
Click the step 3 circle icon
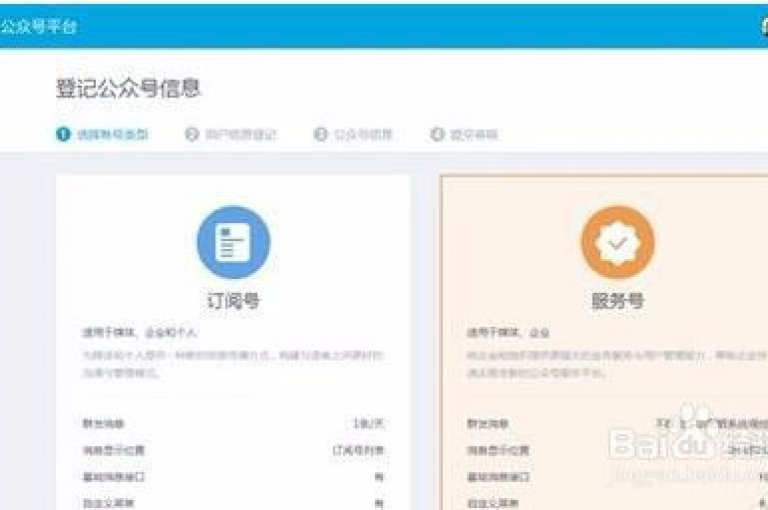(x=320, y=134)
